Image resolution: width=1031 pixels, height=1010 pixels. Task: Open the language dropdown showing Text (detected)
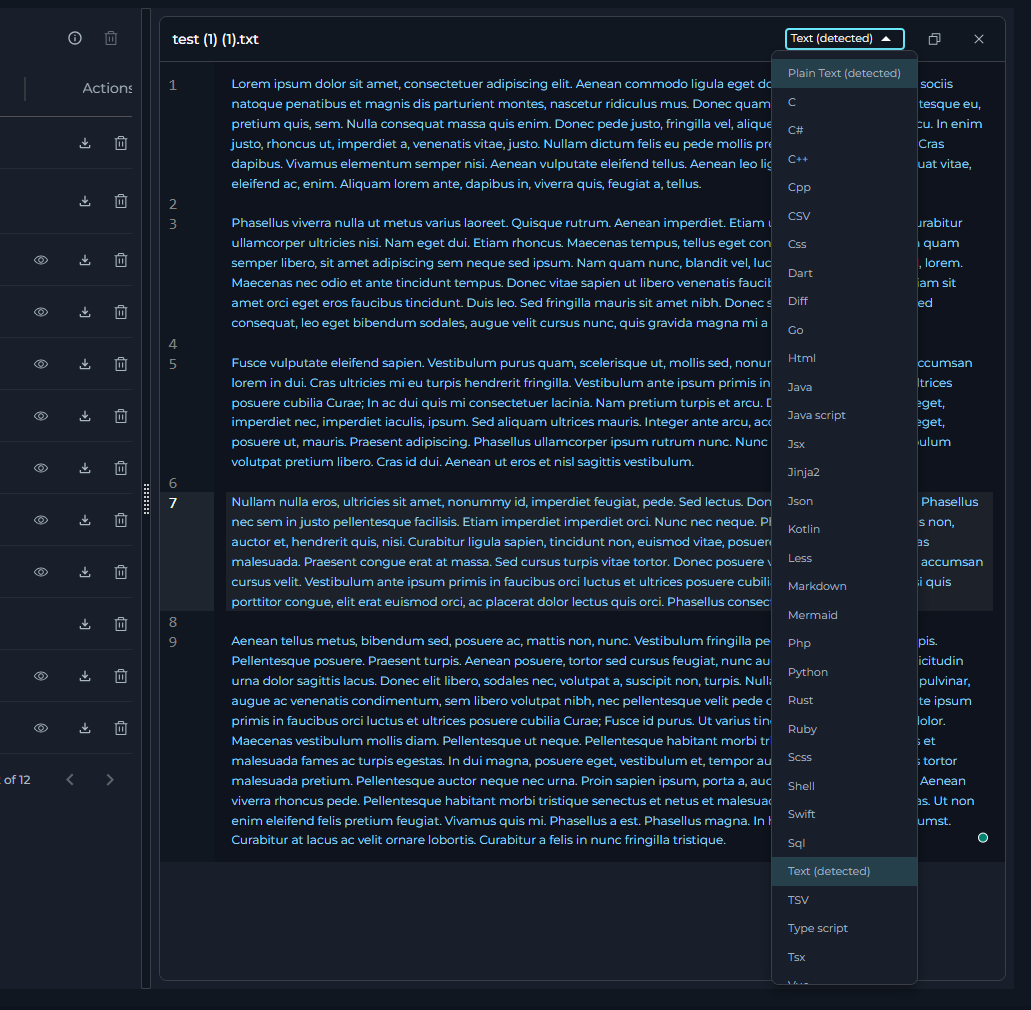click(x=844, y=39)
